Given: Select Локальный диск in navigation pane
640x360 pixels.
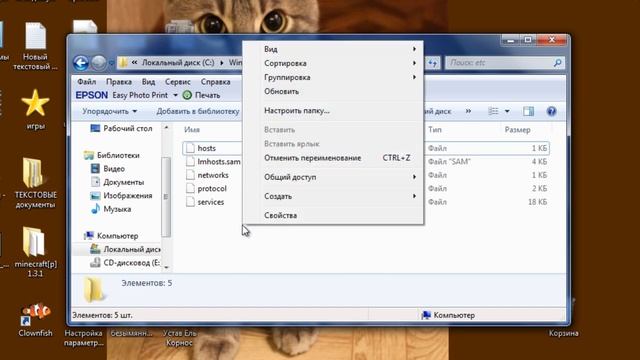Looking at the screenshot, I should point(131,249).
